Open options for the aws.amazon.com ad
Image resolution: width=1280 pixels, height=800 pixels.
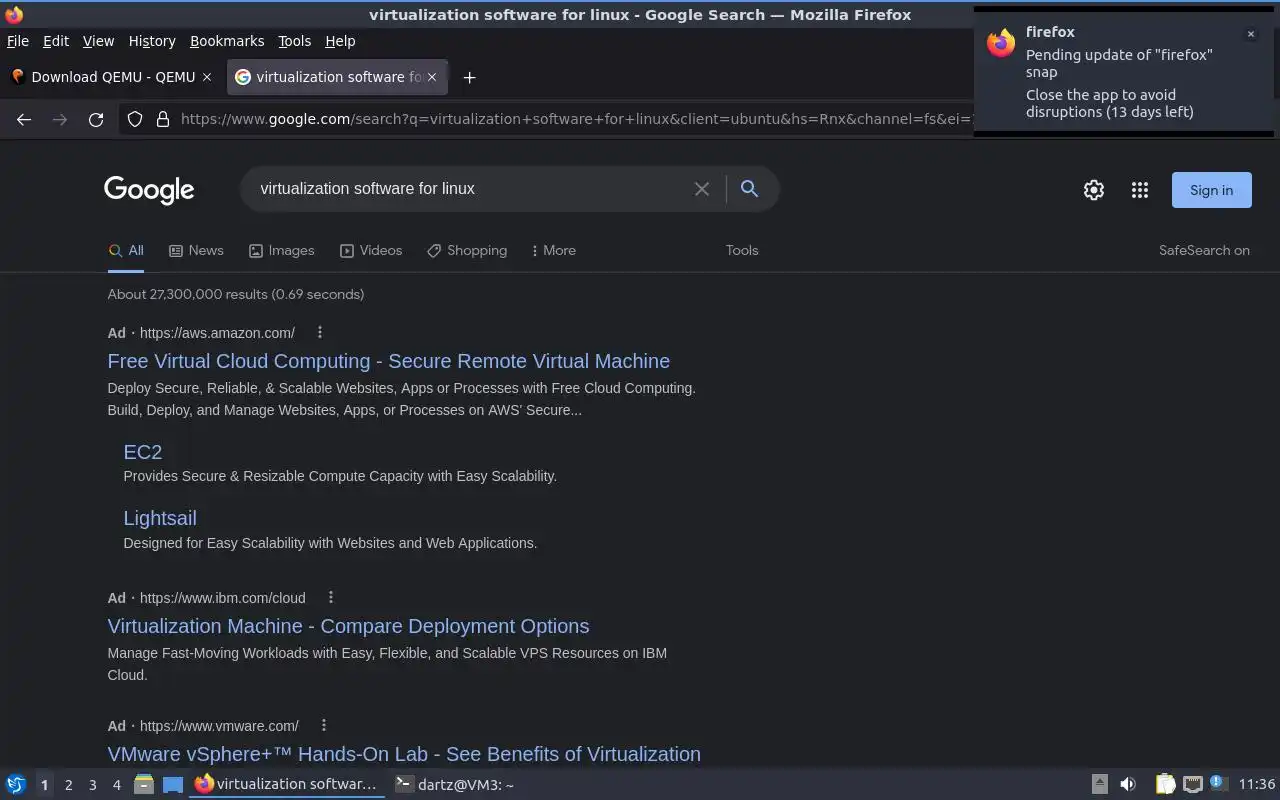point(320,332)
